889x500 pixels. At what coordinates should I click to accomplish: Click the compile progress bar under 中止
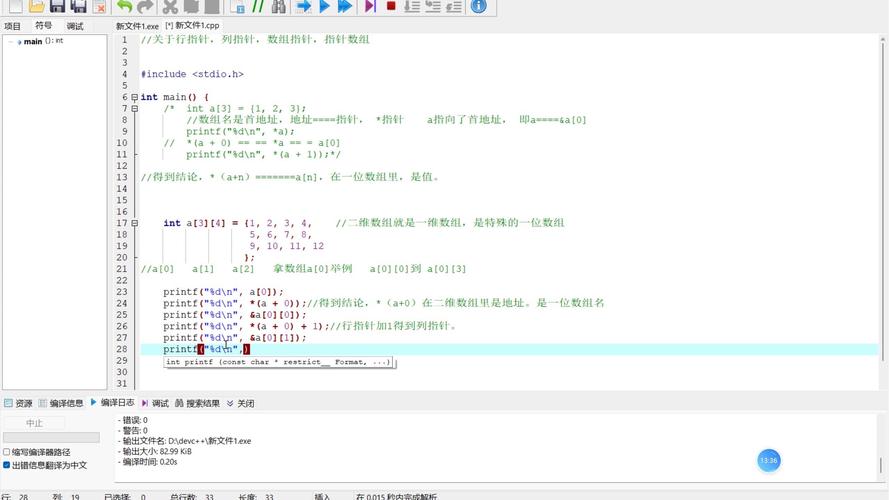(x=51, y=437)
